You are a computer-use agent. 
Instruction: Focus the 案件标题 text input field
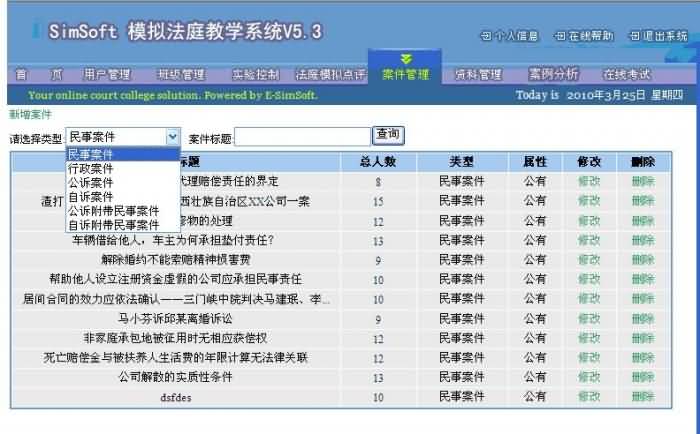[x=302, y=136]
